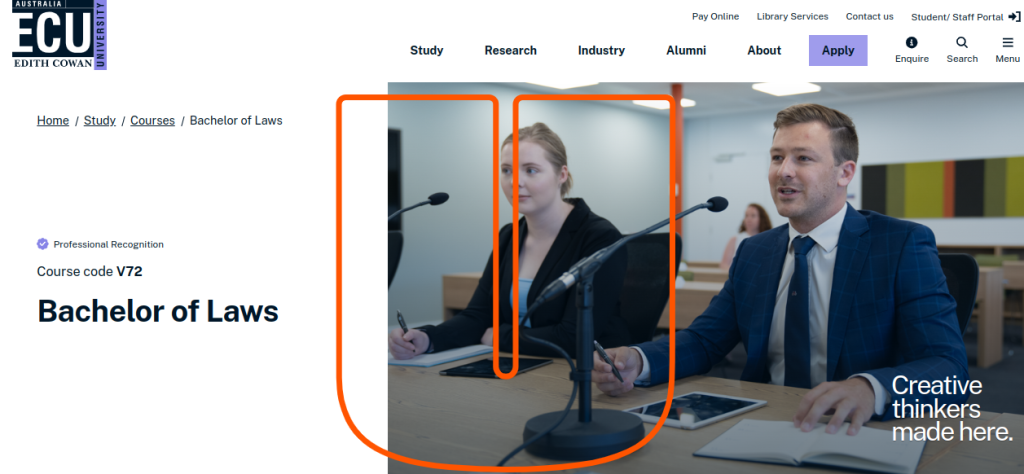Click the Student/Staff Portal login arrow icon
Viewport: 1024px width, 474px height.
pyautogui.click(x=1014, y=16)
